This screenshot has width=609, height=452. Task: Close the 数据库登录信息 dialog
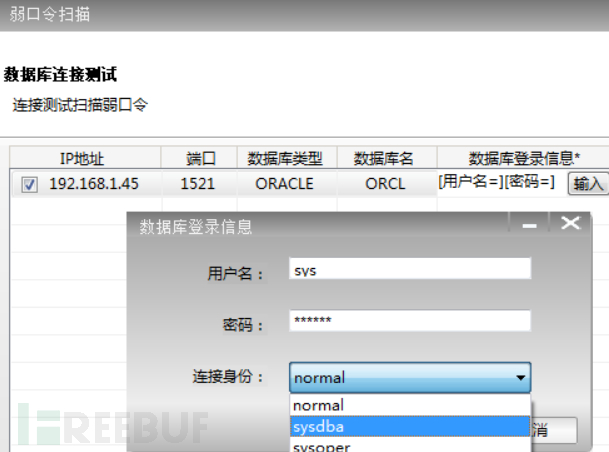click(570, 223)
